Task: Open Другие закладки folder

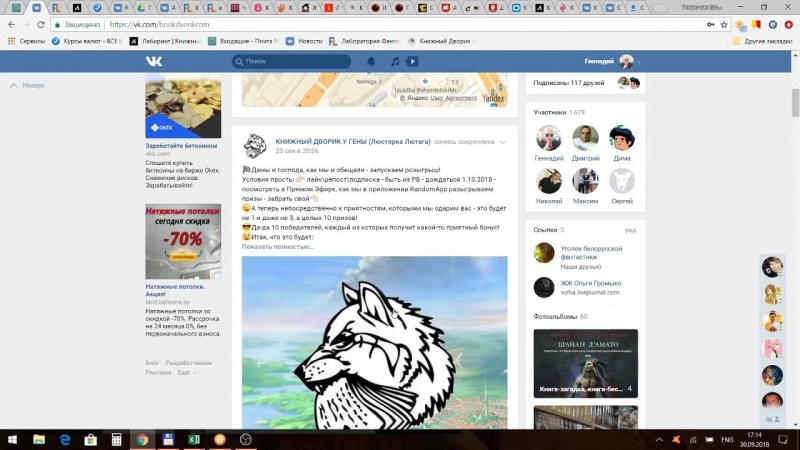Action: [x=762, y=41]
